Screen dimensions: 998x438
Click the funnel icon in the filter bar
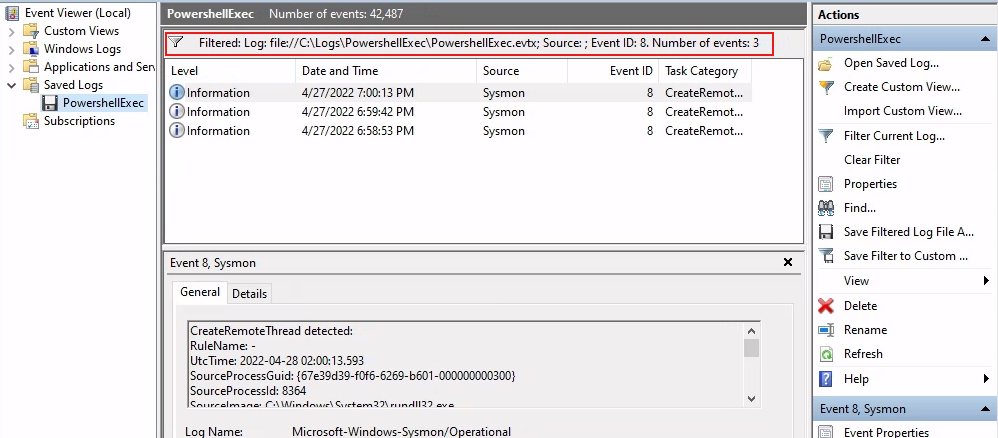(x=177, y=43)
